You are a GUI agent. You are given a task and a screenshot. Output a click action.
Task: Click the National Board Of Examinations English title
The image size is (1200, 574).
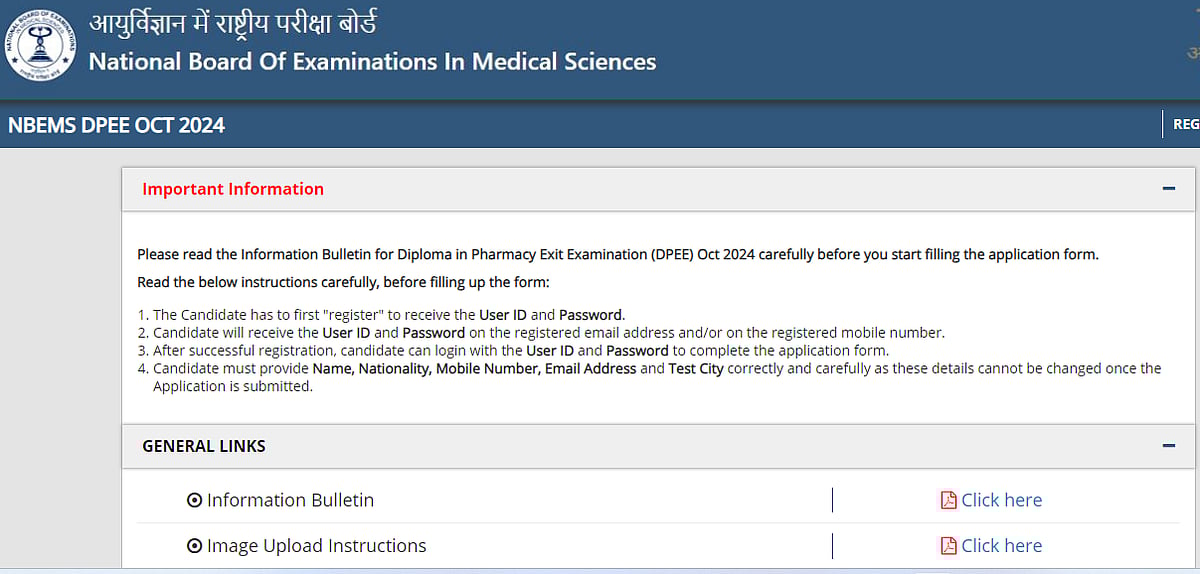pyautogui.click(x=372, y=62)
